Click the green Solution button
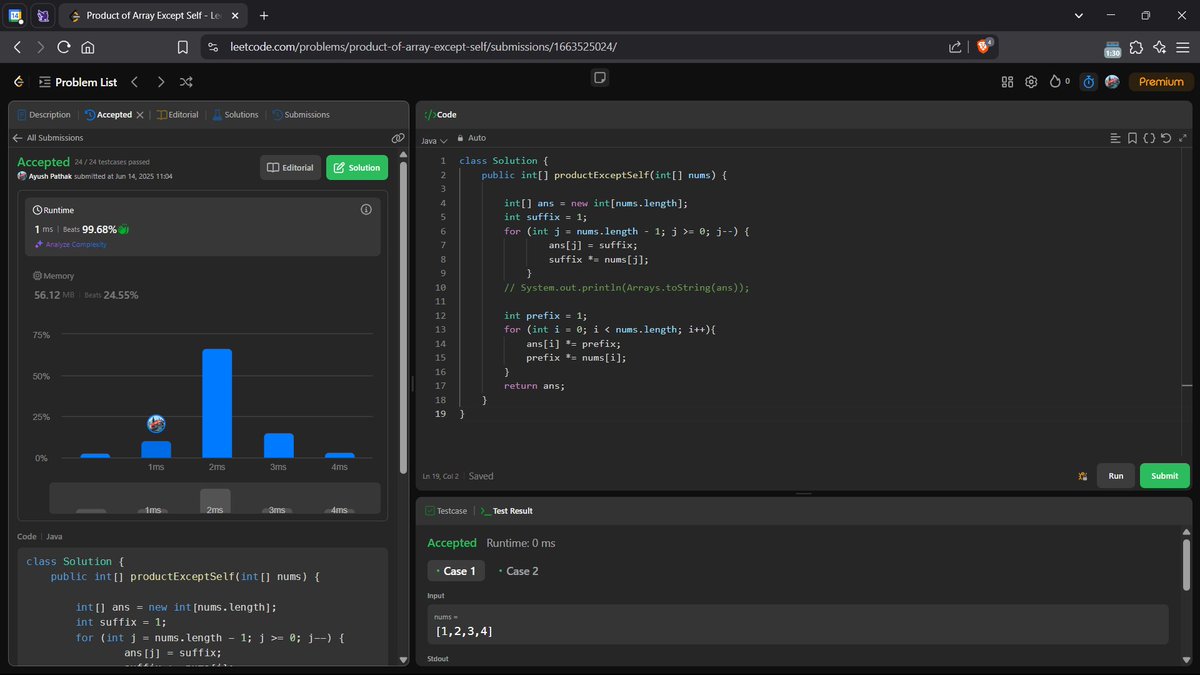Viewport: 1200px width, 675px height. click(357, 168)
